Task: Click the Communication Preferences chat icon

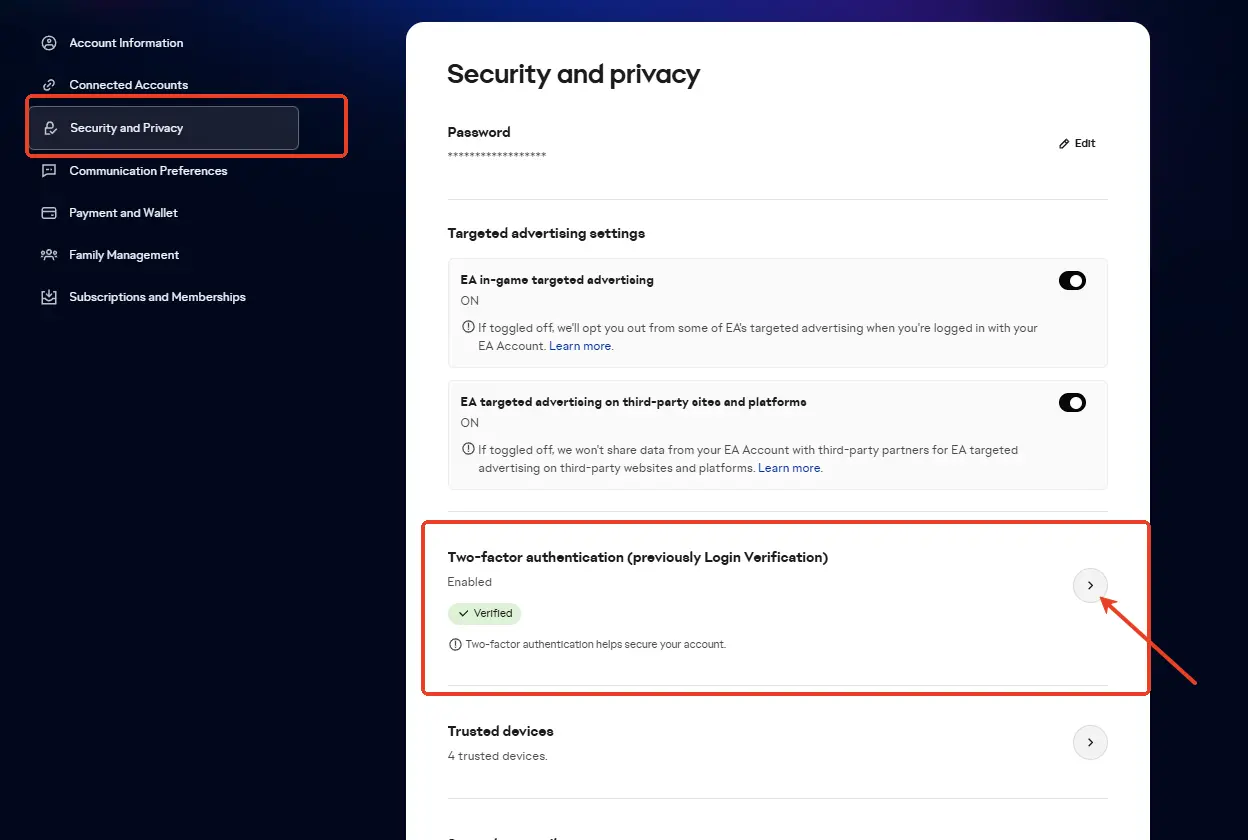Action: point(48,171)
